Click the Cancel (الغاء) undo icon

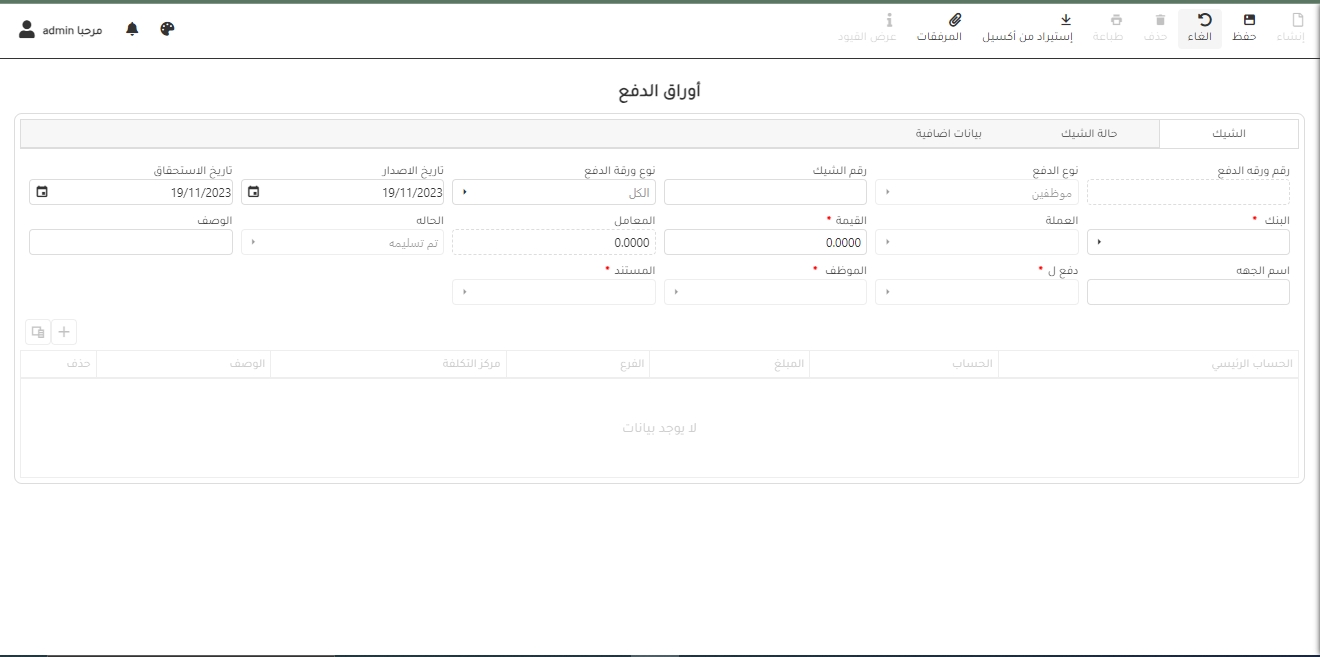1205,20
